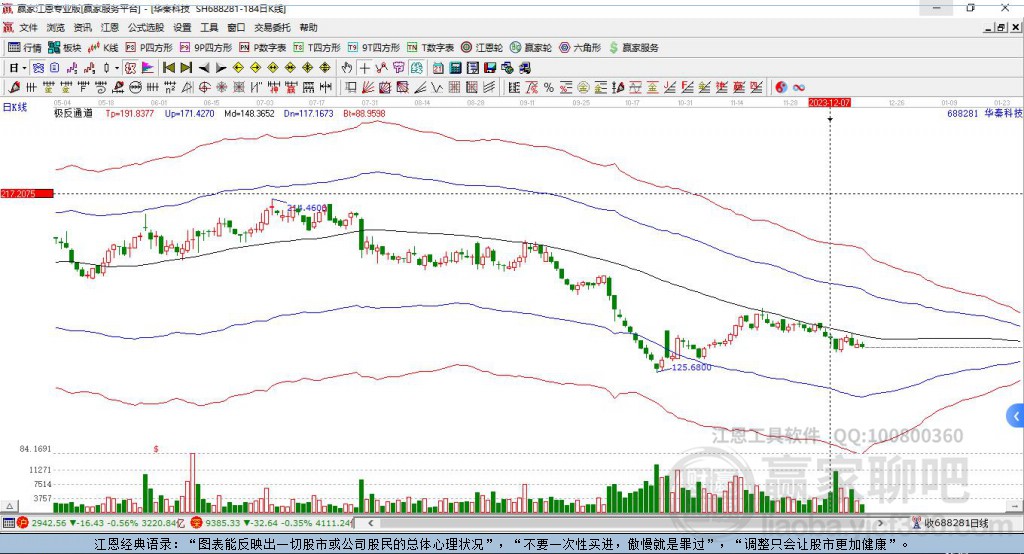
Task: Click the 217.2075 red price tag
Action: pyautogui.click(x=27, y=193)
